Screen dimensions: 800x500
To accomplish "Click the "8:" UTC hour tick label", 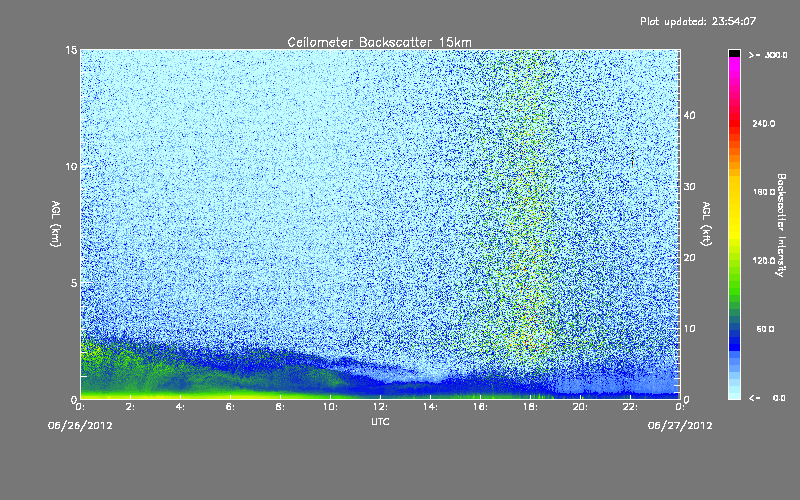I will [x=281, y=407].
